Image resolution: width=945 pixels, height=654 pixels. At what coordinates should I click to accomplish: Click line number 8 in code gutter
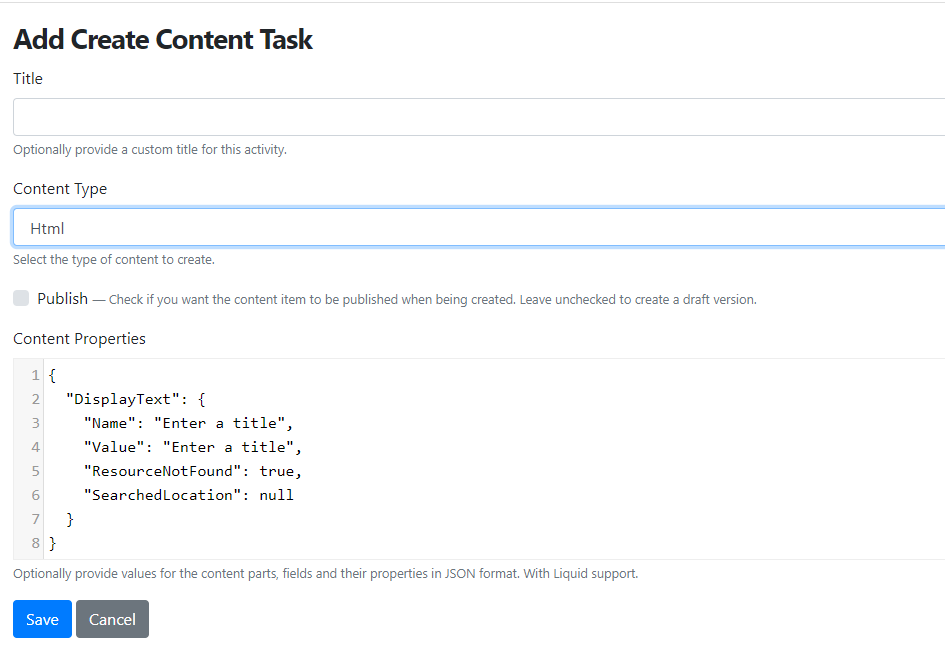[x=35, y=542]
